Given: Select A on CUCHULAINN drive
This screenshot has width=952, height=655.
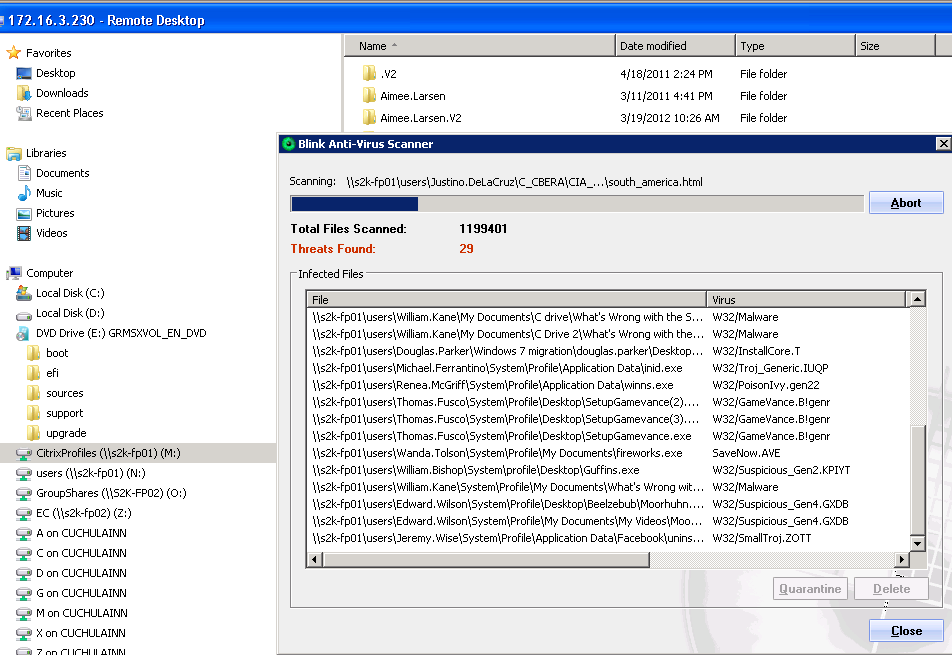Looking at the screenshot, I should tap(72, 534).
